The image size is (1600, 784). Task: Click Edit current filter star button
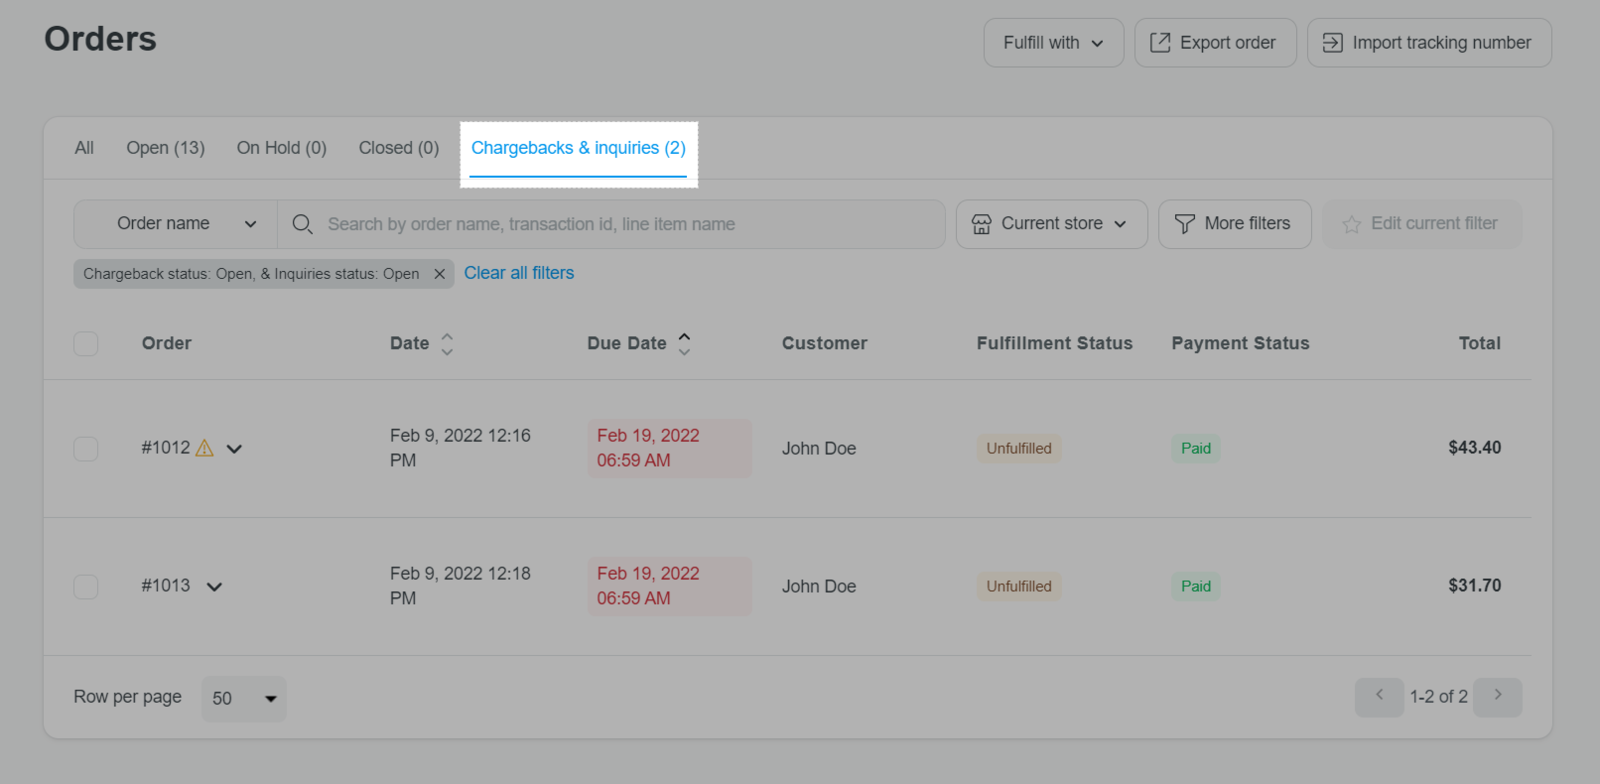point(1421,224)
